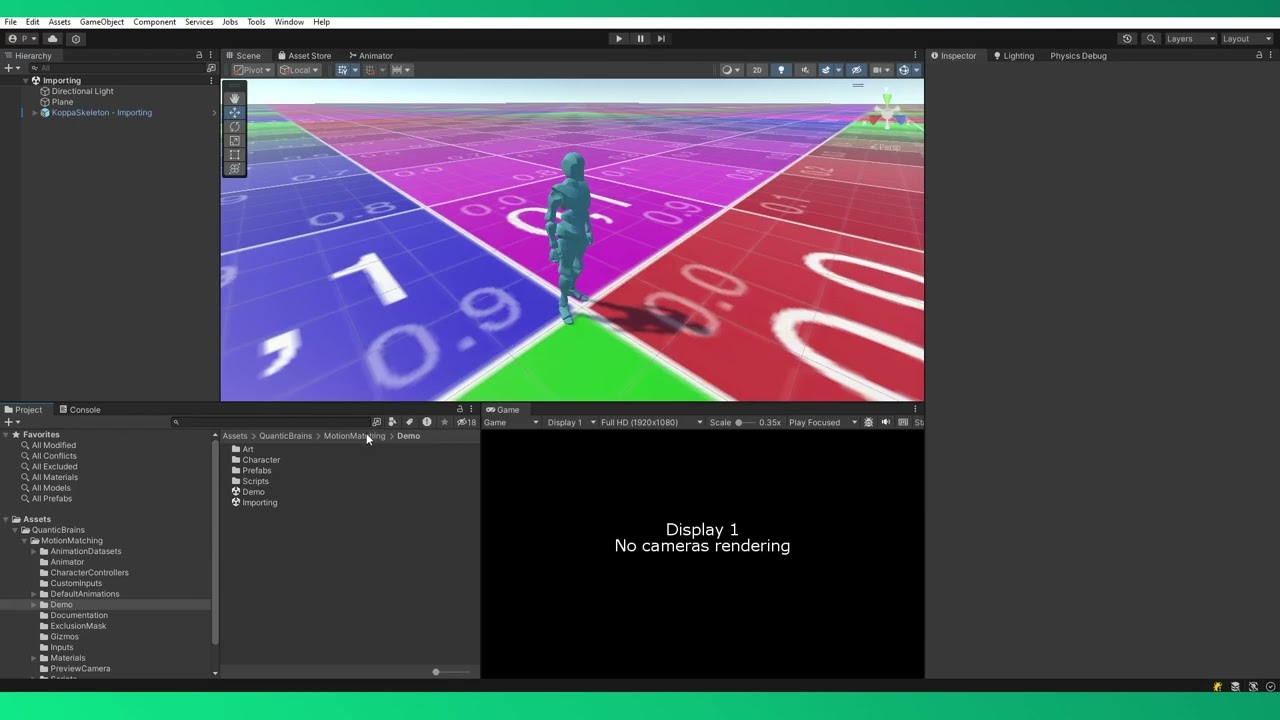This screenshot has height=720, width=1280.
Task: Open the Window menu
Action: (289, 22)
